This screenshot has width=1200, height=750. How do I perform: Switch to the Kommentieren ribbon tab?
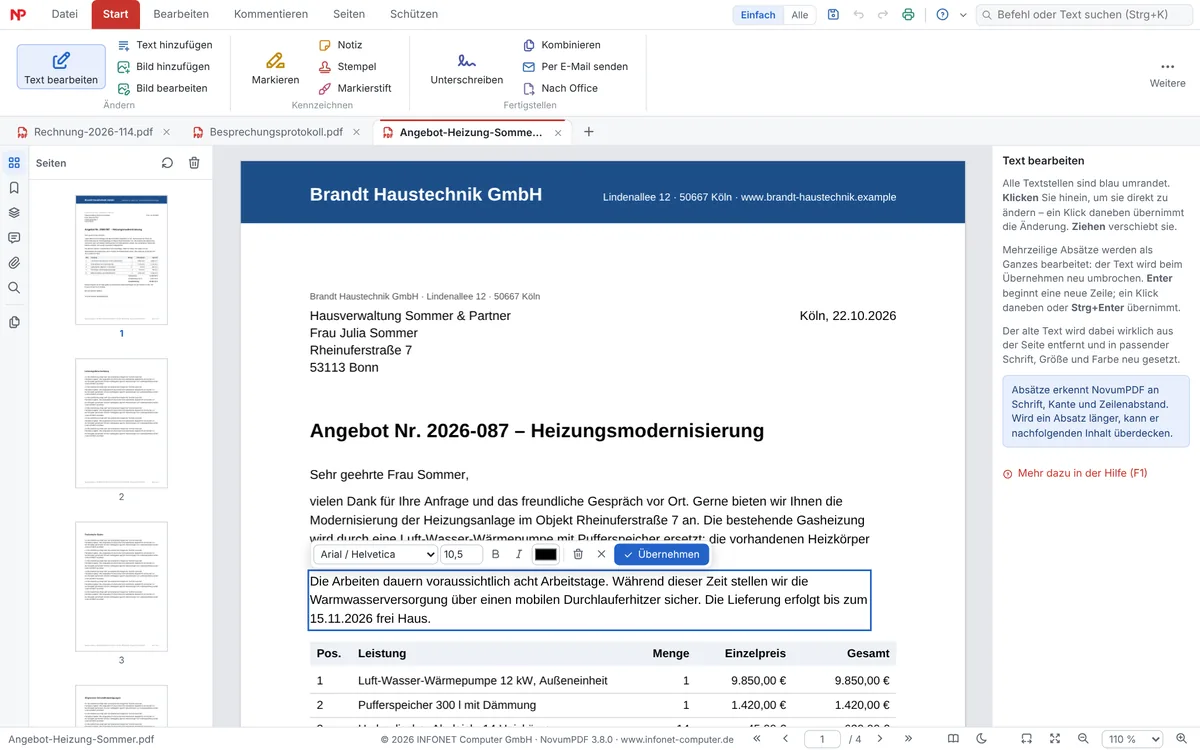coord(271,14)
